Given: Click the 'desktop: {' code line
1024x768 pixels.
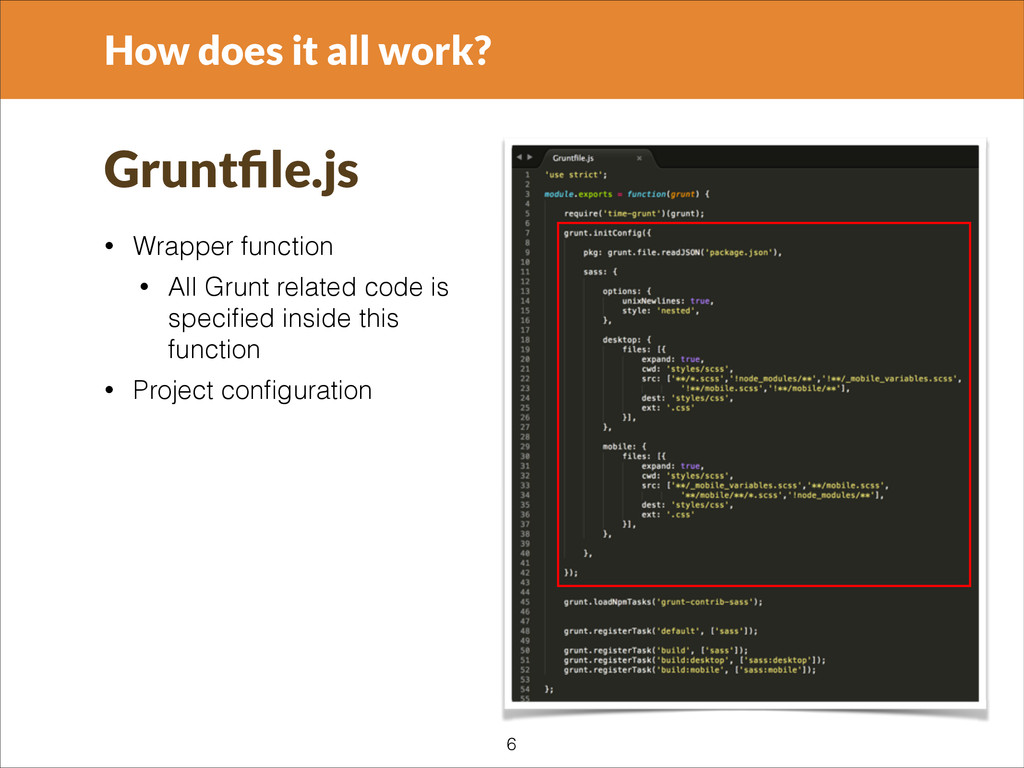Looking at the screenshot, I should (627, 340).
